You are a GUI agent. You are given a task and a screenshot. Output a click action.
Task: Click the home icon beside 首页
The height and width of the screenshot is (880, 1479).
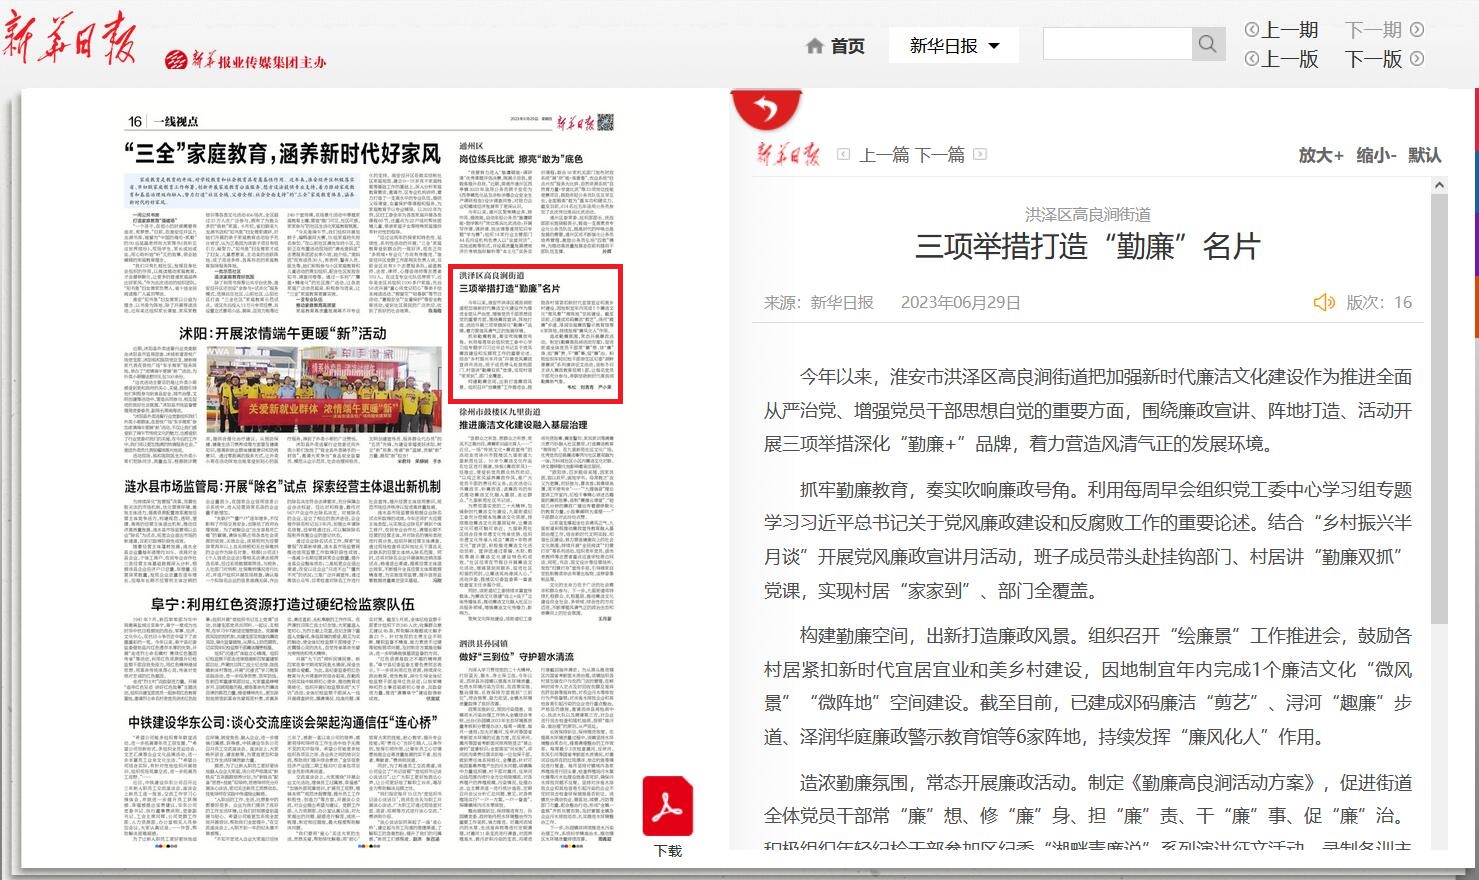(x=815, y=46)
